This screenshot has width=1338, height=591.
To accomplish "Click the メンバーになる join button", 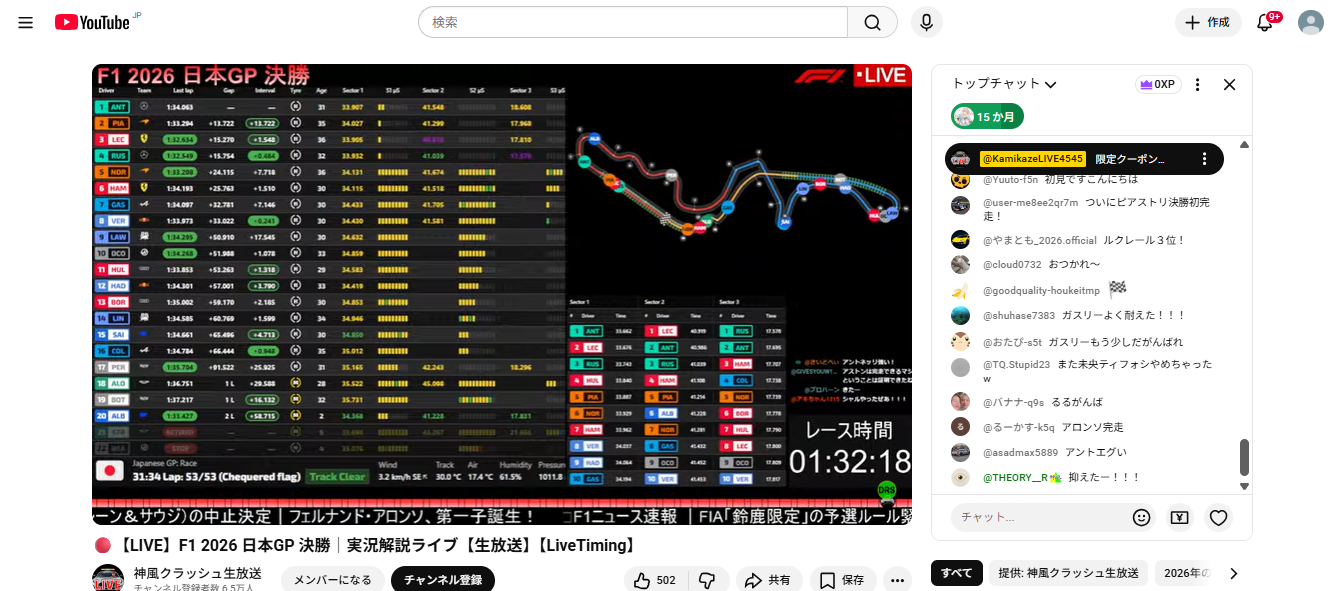I will pyautogui.click(x=332, y=580).
